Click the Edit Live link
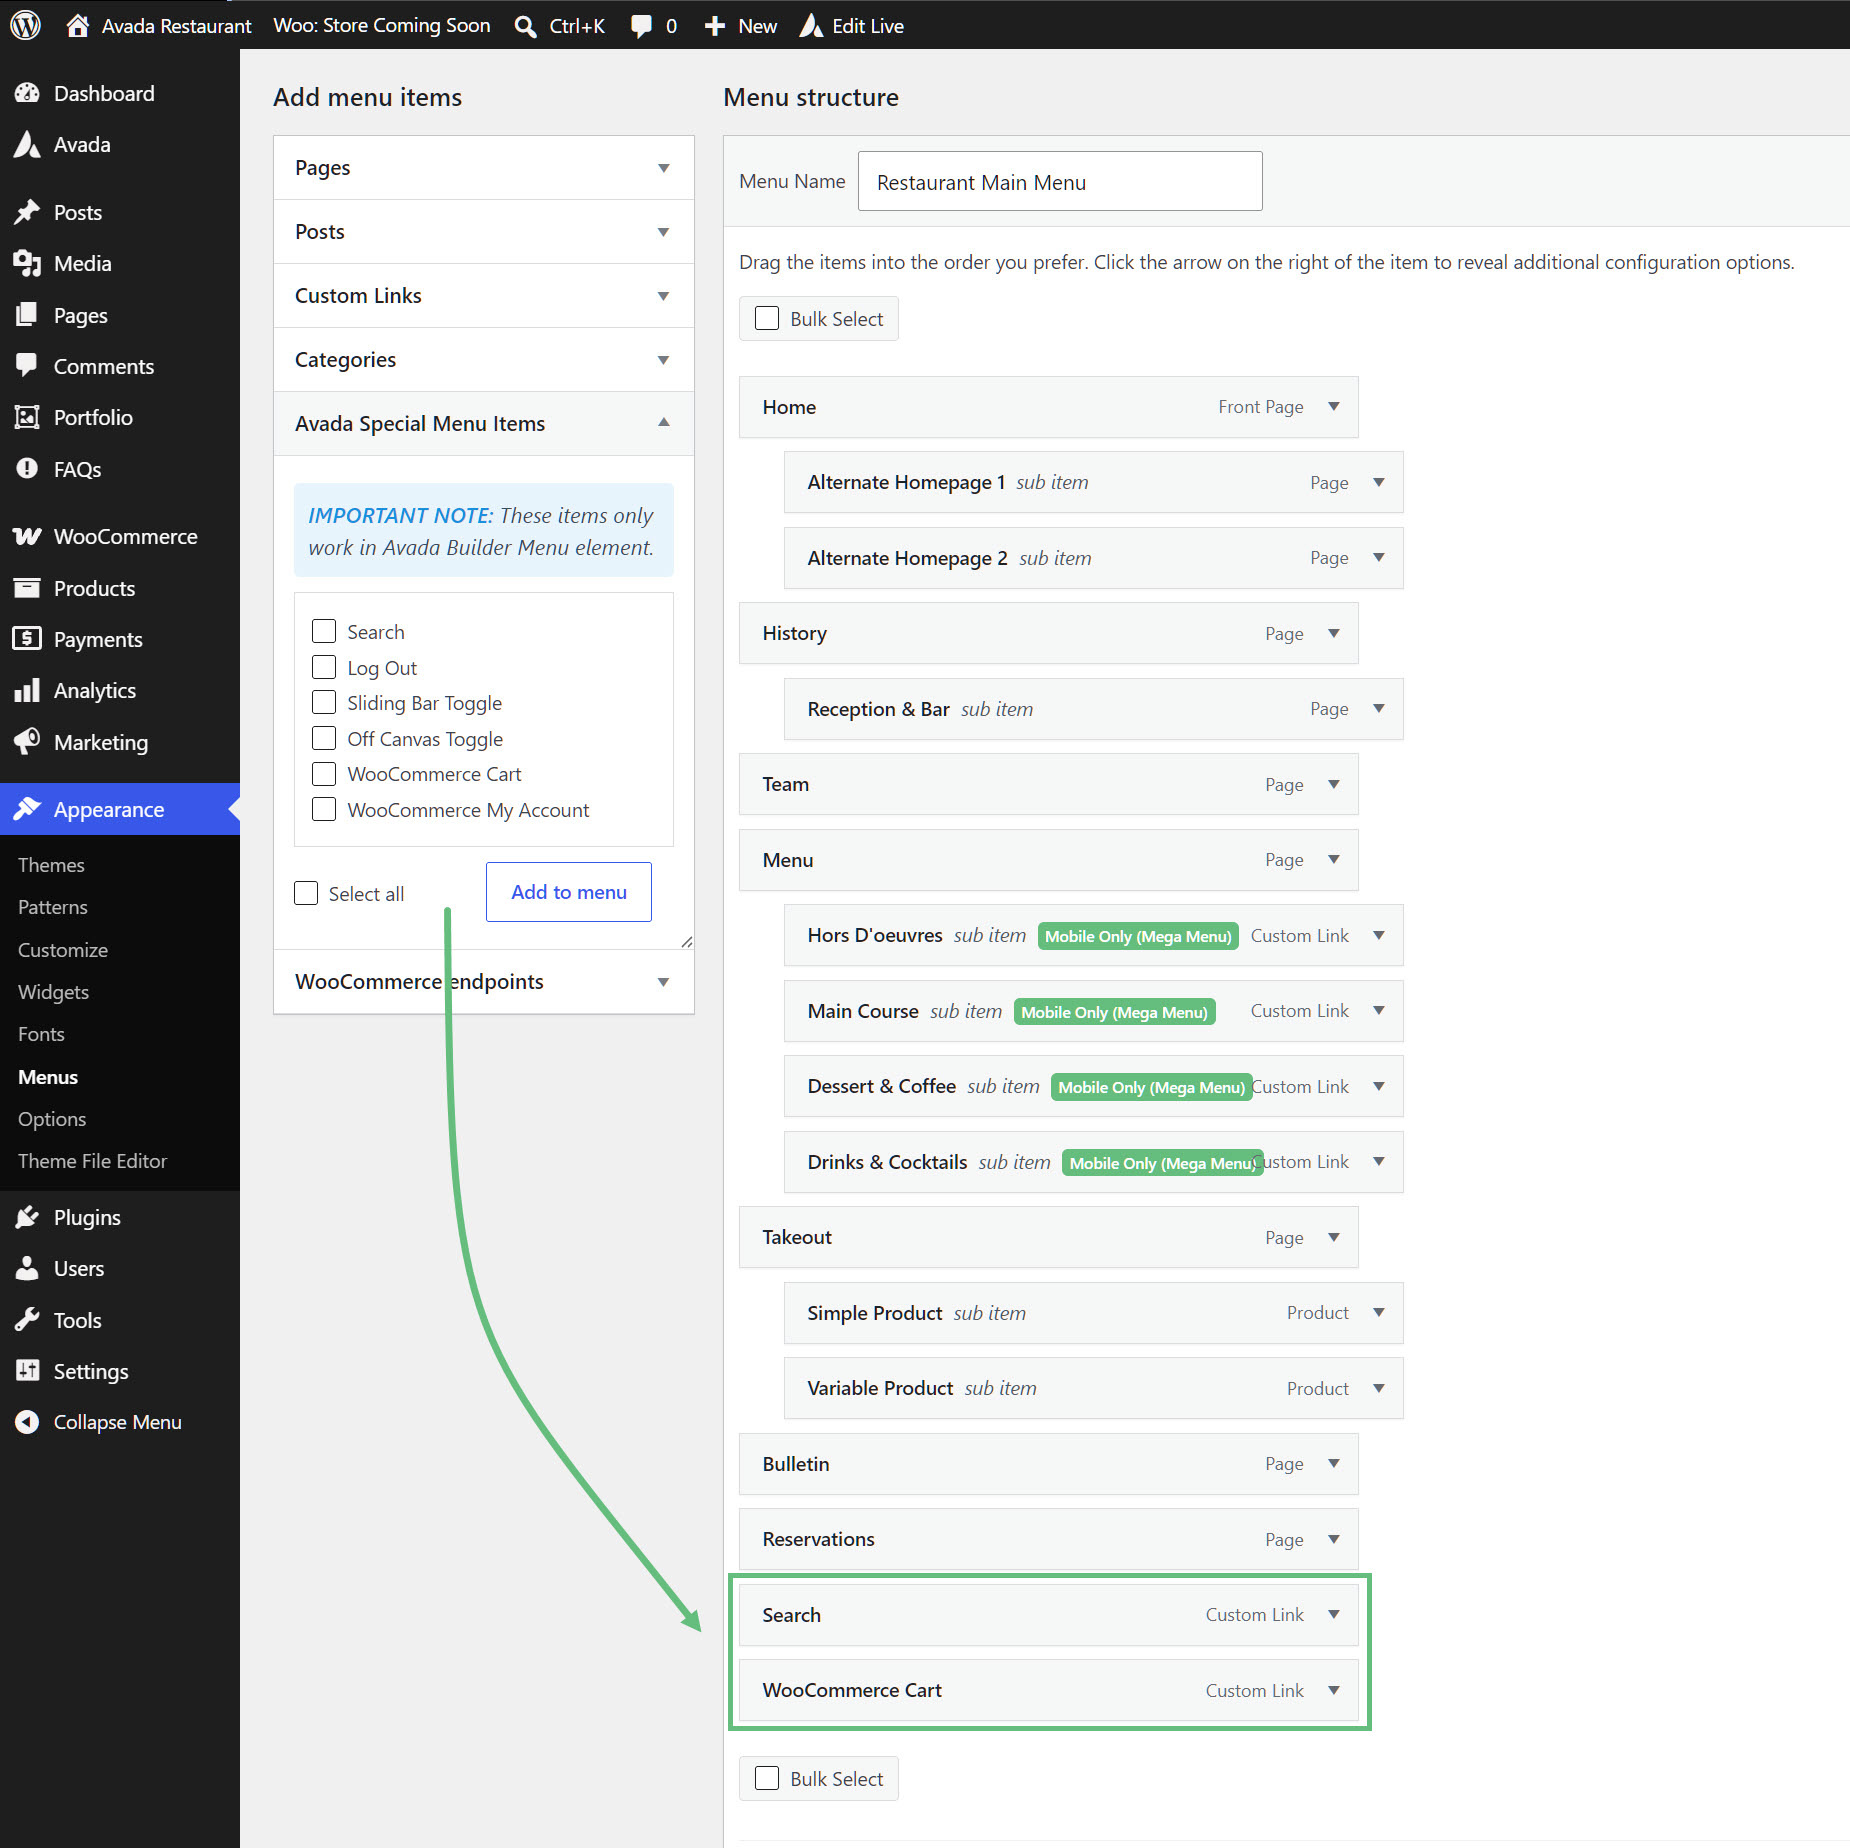Viewport: 1850px width, 1848px height. 868,26
